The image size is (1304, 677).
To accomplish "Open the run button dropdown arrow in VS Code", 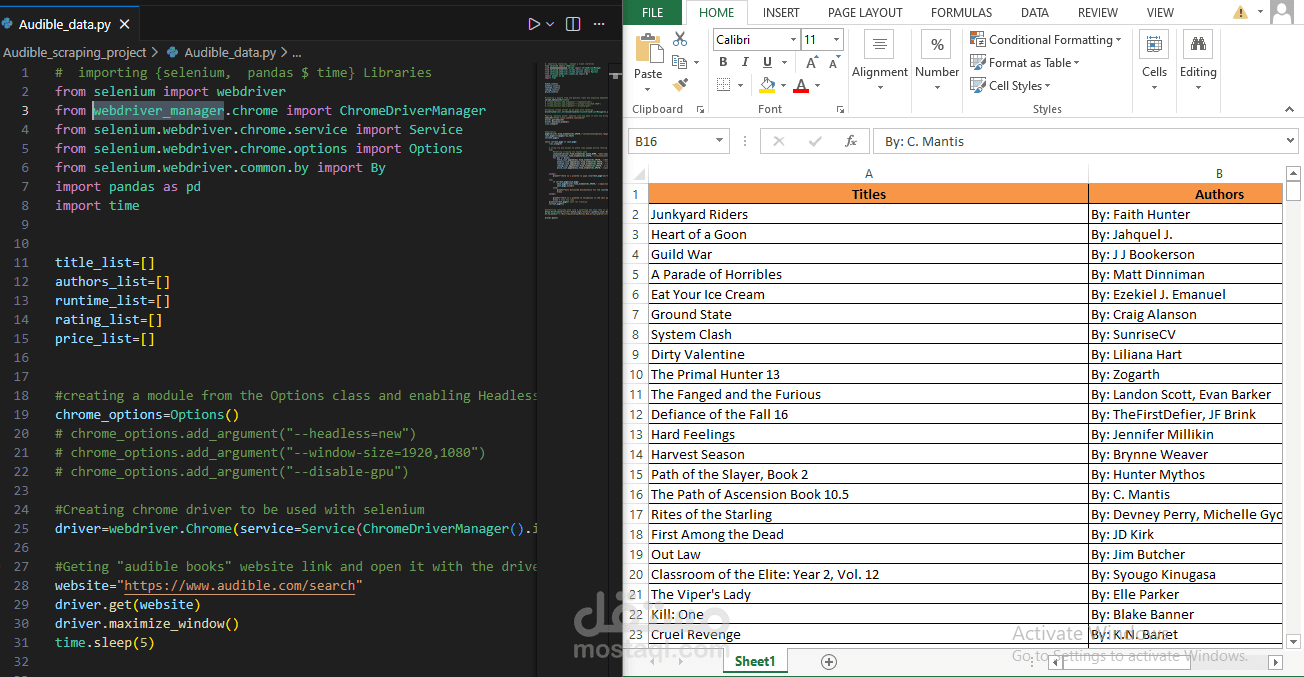I will [x=551, y=24].
